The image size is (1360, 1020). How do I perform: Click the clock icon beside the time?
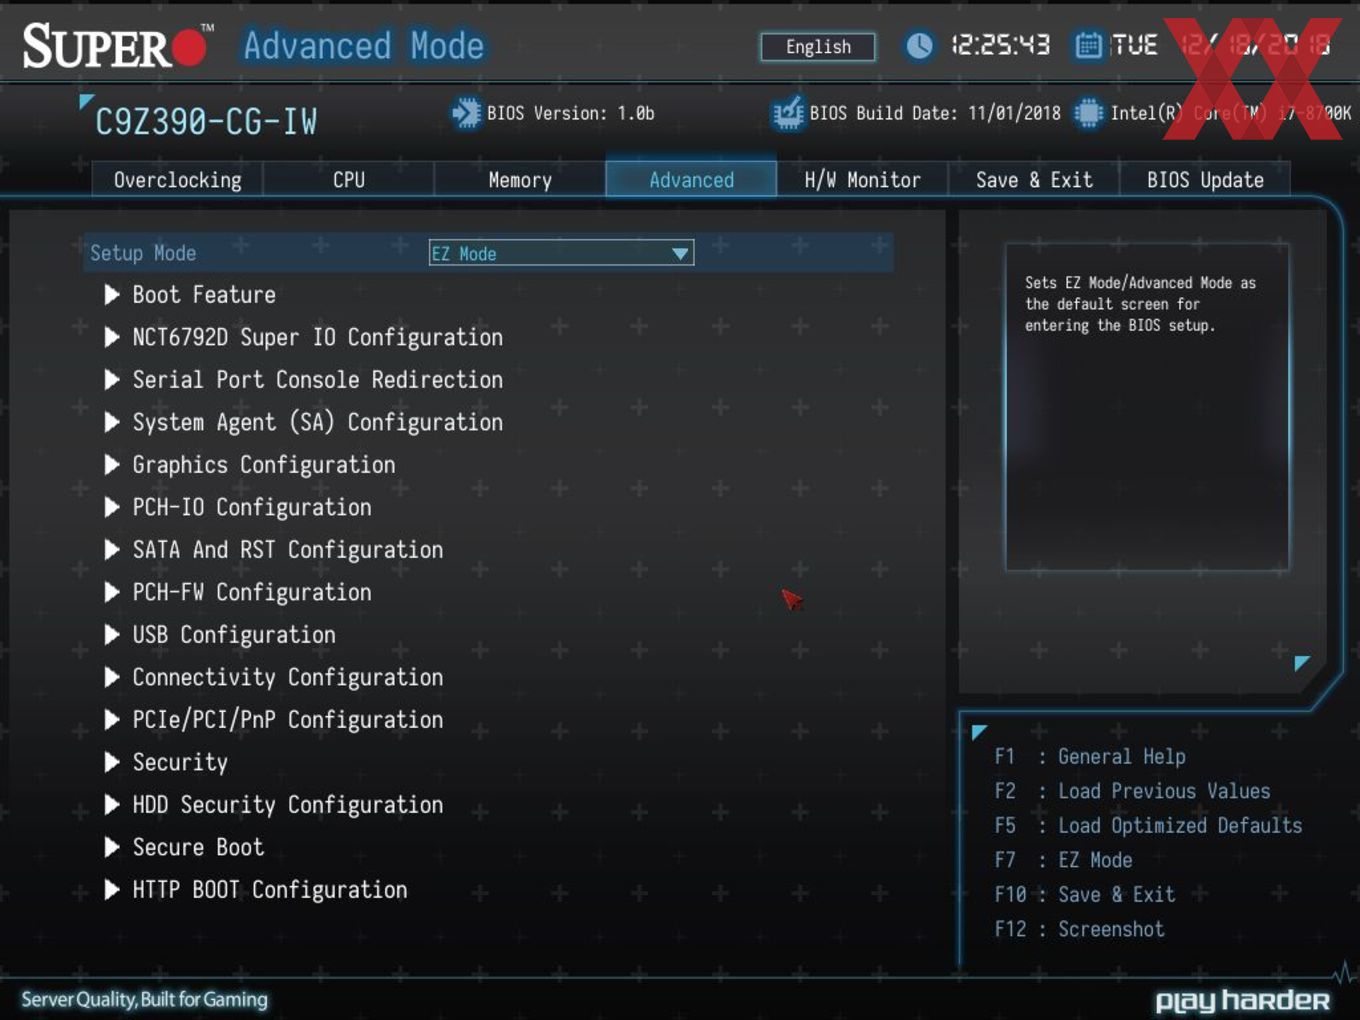919,45
